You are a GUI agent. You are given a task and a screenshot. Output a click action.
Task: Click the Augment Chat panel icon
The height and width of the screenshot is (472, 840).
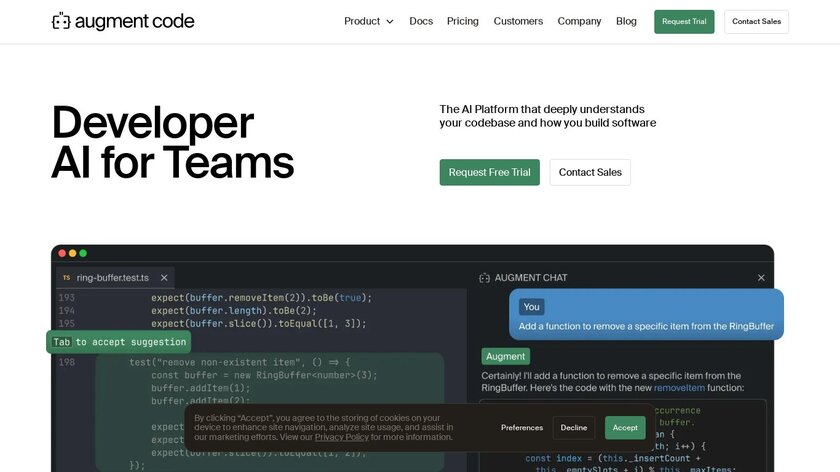tap(485, 278)
